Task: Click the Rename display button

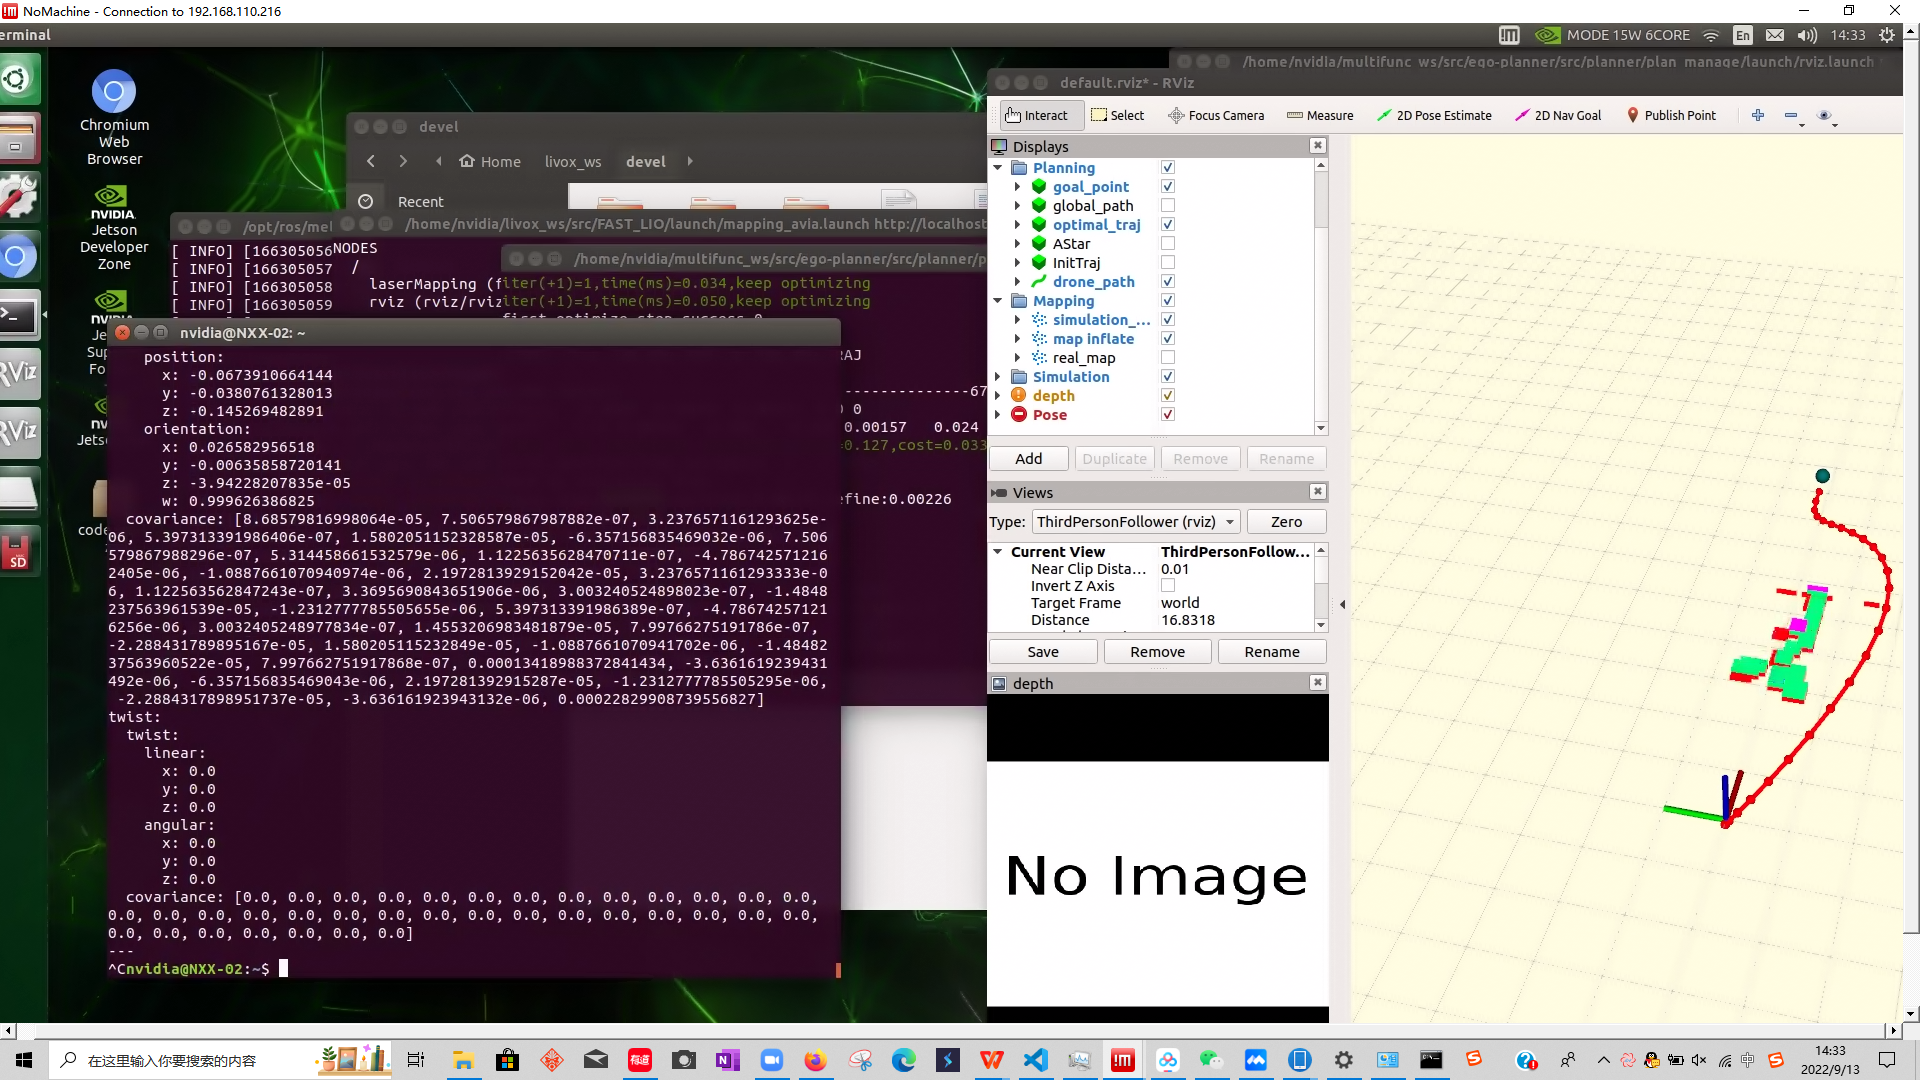Action: [x=1286, y=459]
